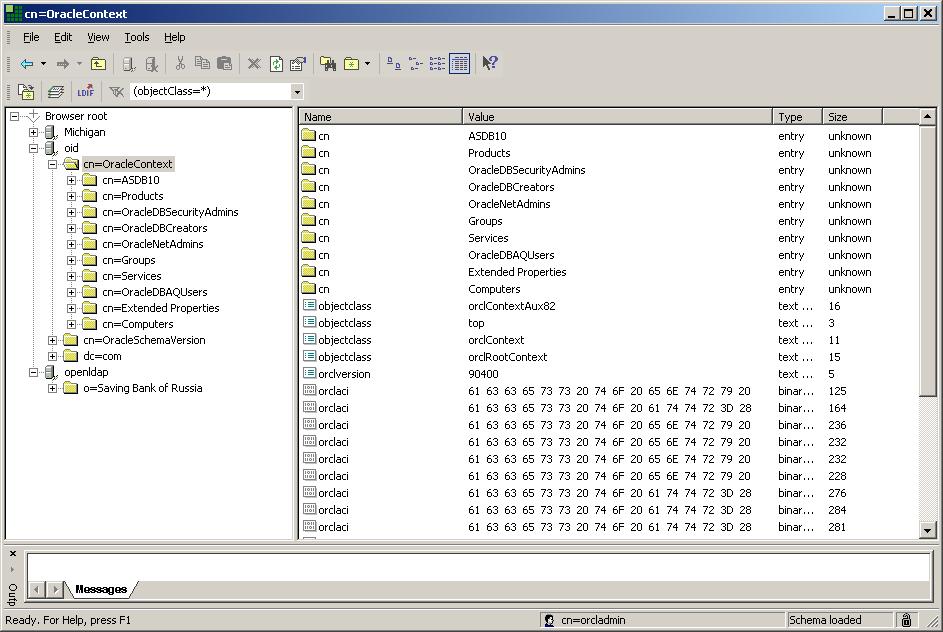The width and height of the screenshot is (943, 632).
Task: Open the Help menu
Action: (x=174, y=37)
